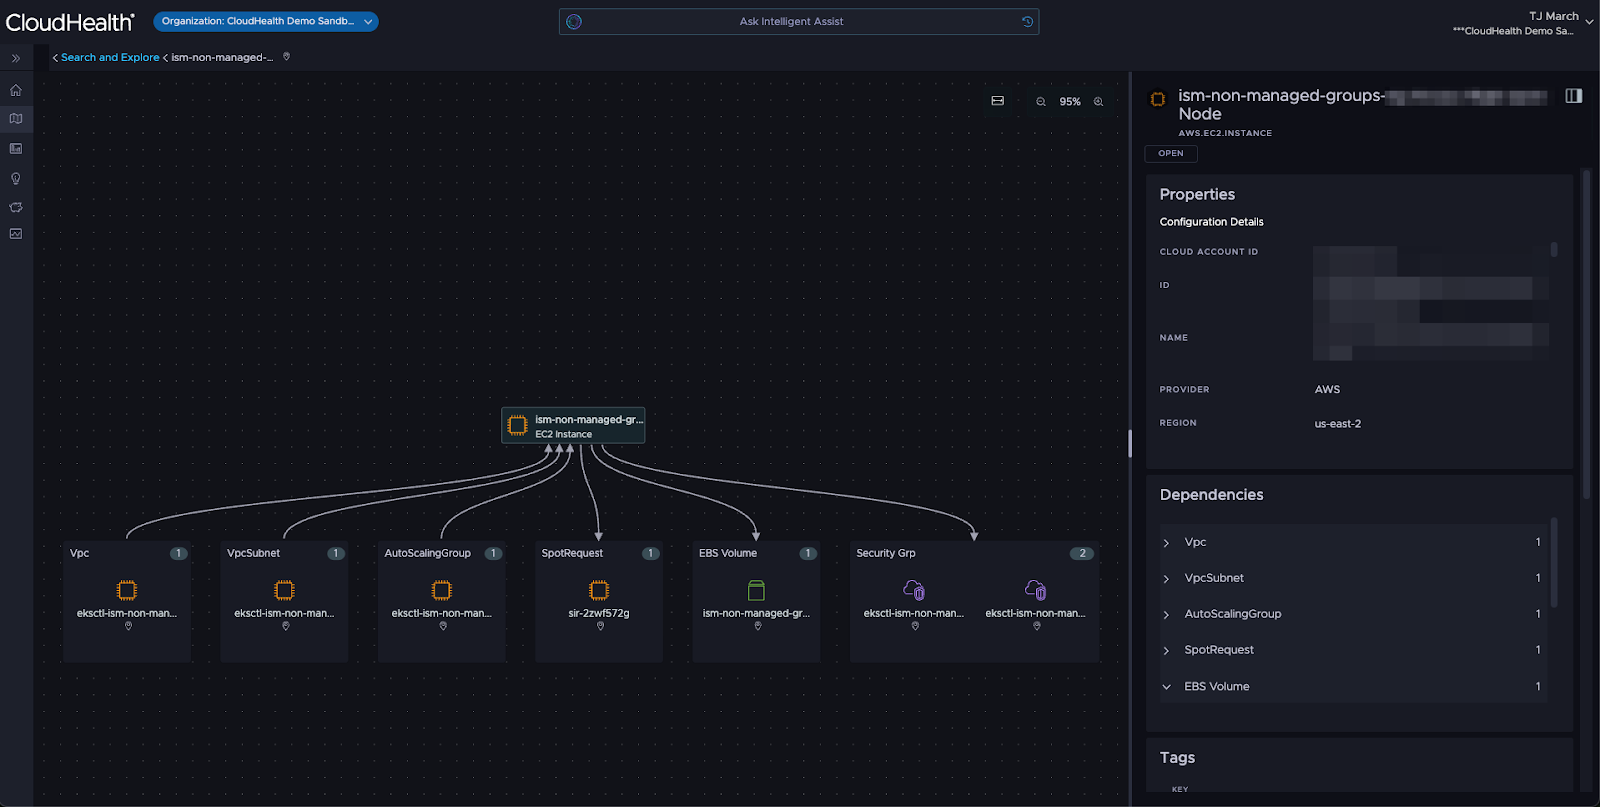1600x807 pixels.
Task: Zoom in on the dependency graph
Action: (x=1098, y=102)
